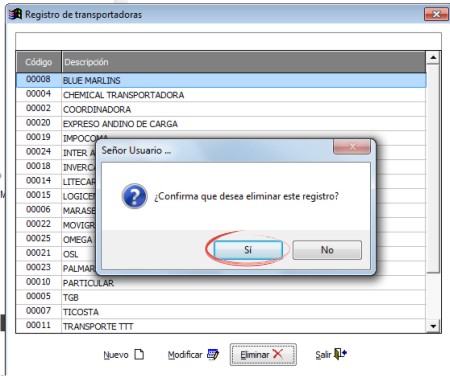The image size is (450, 376).
Task: Click the red X icon on Eliminar
Action: (277, 354)
